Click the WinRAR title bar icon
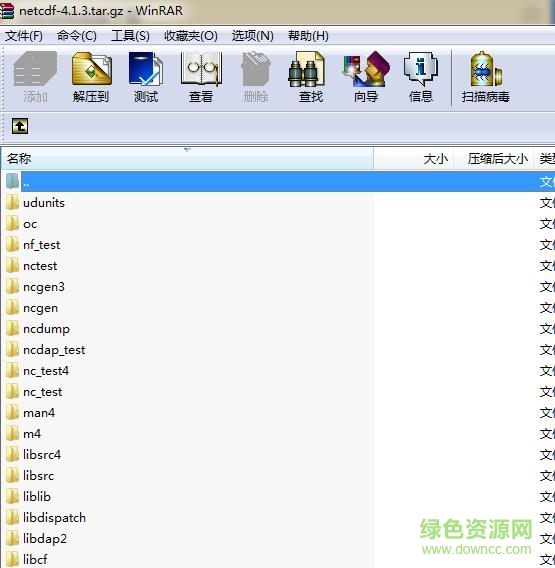The width and height of the screenshot is (555, 568). point(7,11)
